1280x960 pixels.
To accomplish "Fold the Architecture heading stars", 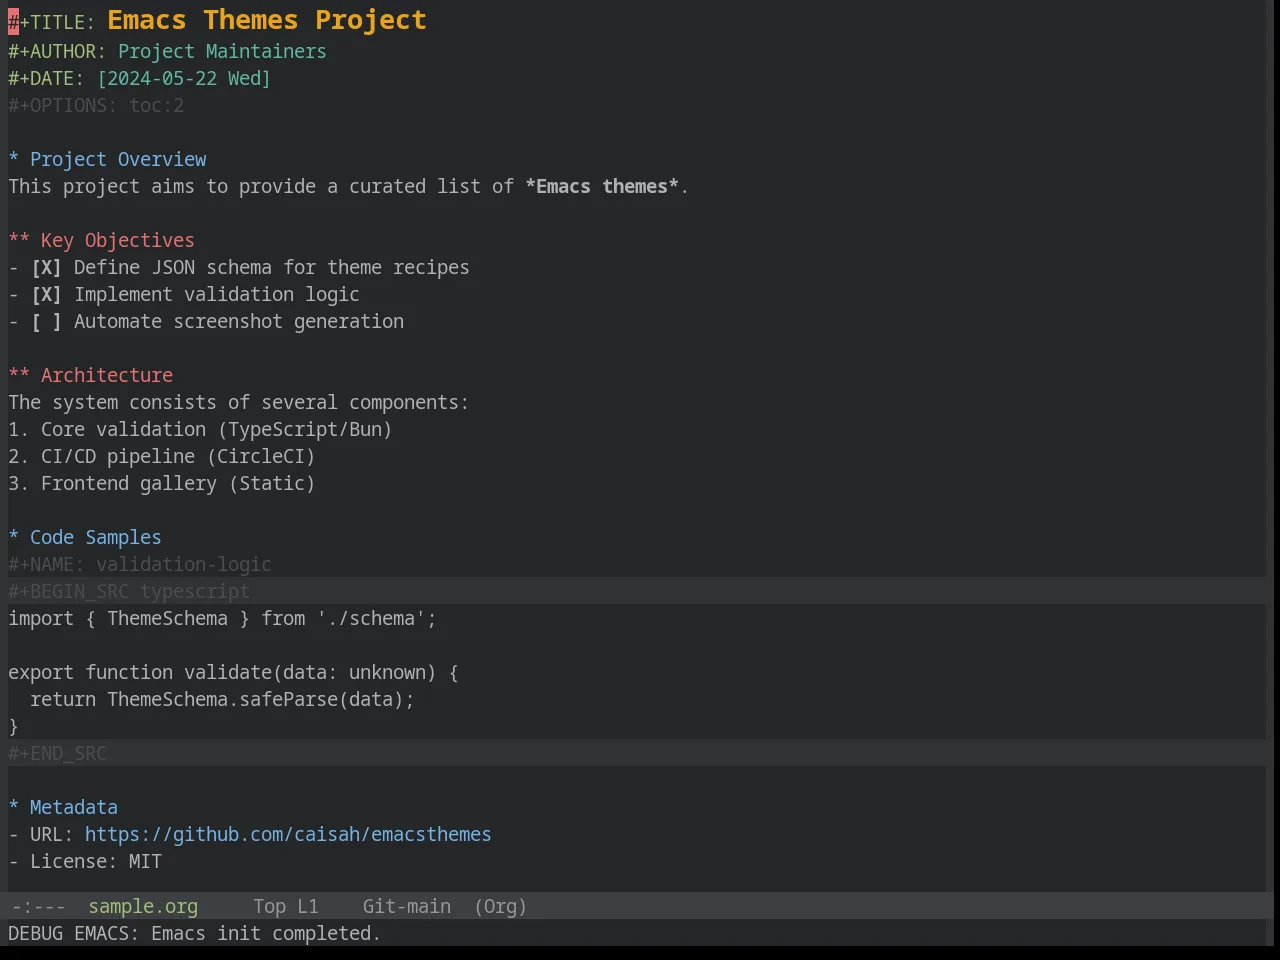I will (x=19, y=375).
